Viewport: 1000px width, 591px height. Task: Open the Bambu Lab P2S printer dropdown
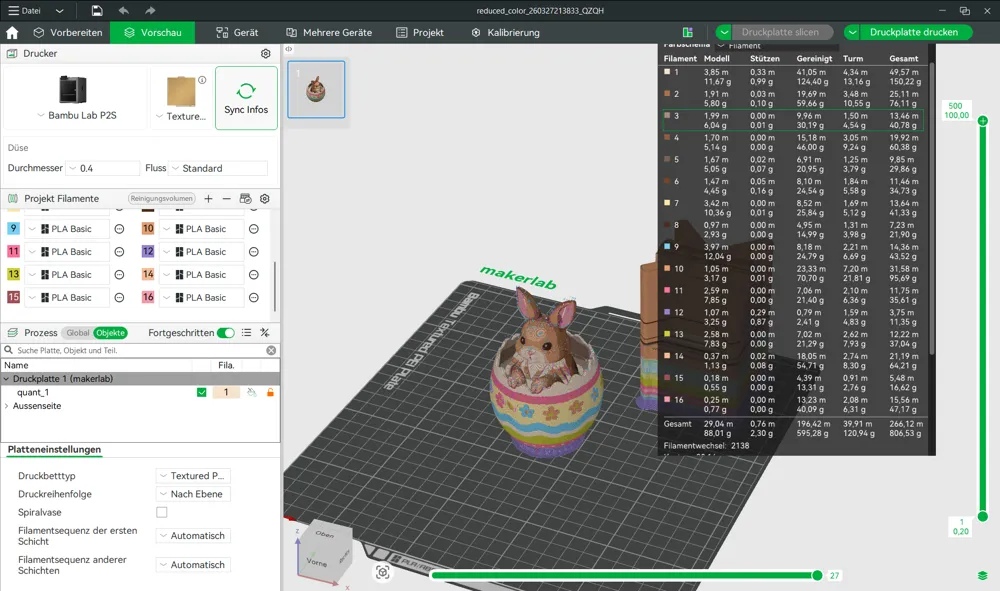click(x=77, y=115)
